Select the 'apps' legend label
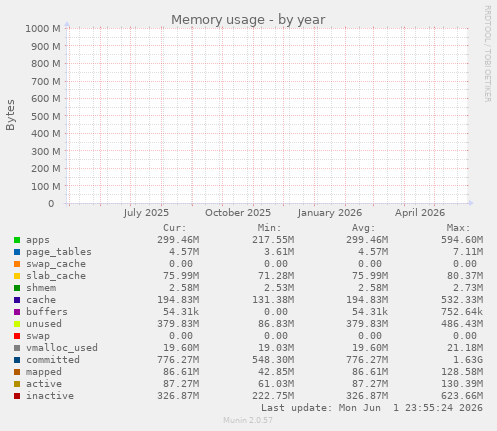The height and width of the screenshot is (431, 497). click(38, 240)
